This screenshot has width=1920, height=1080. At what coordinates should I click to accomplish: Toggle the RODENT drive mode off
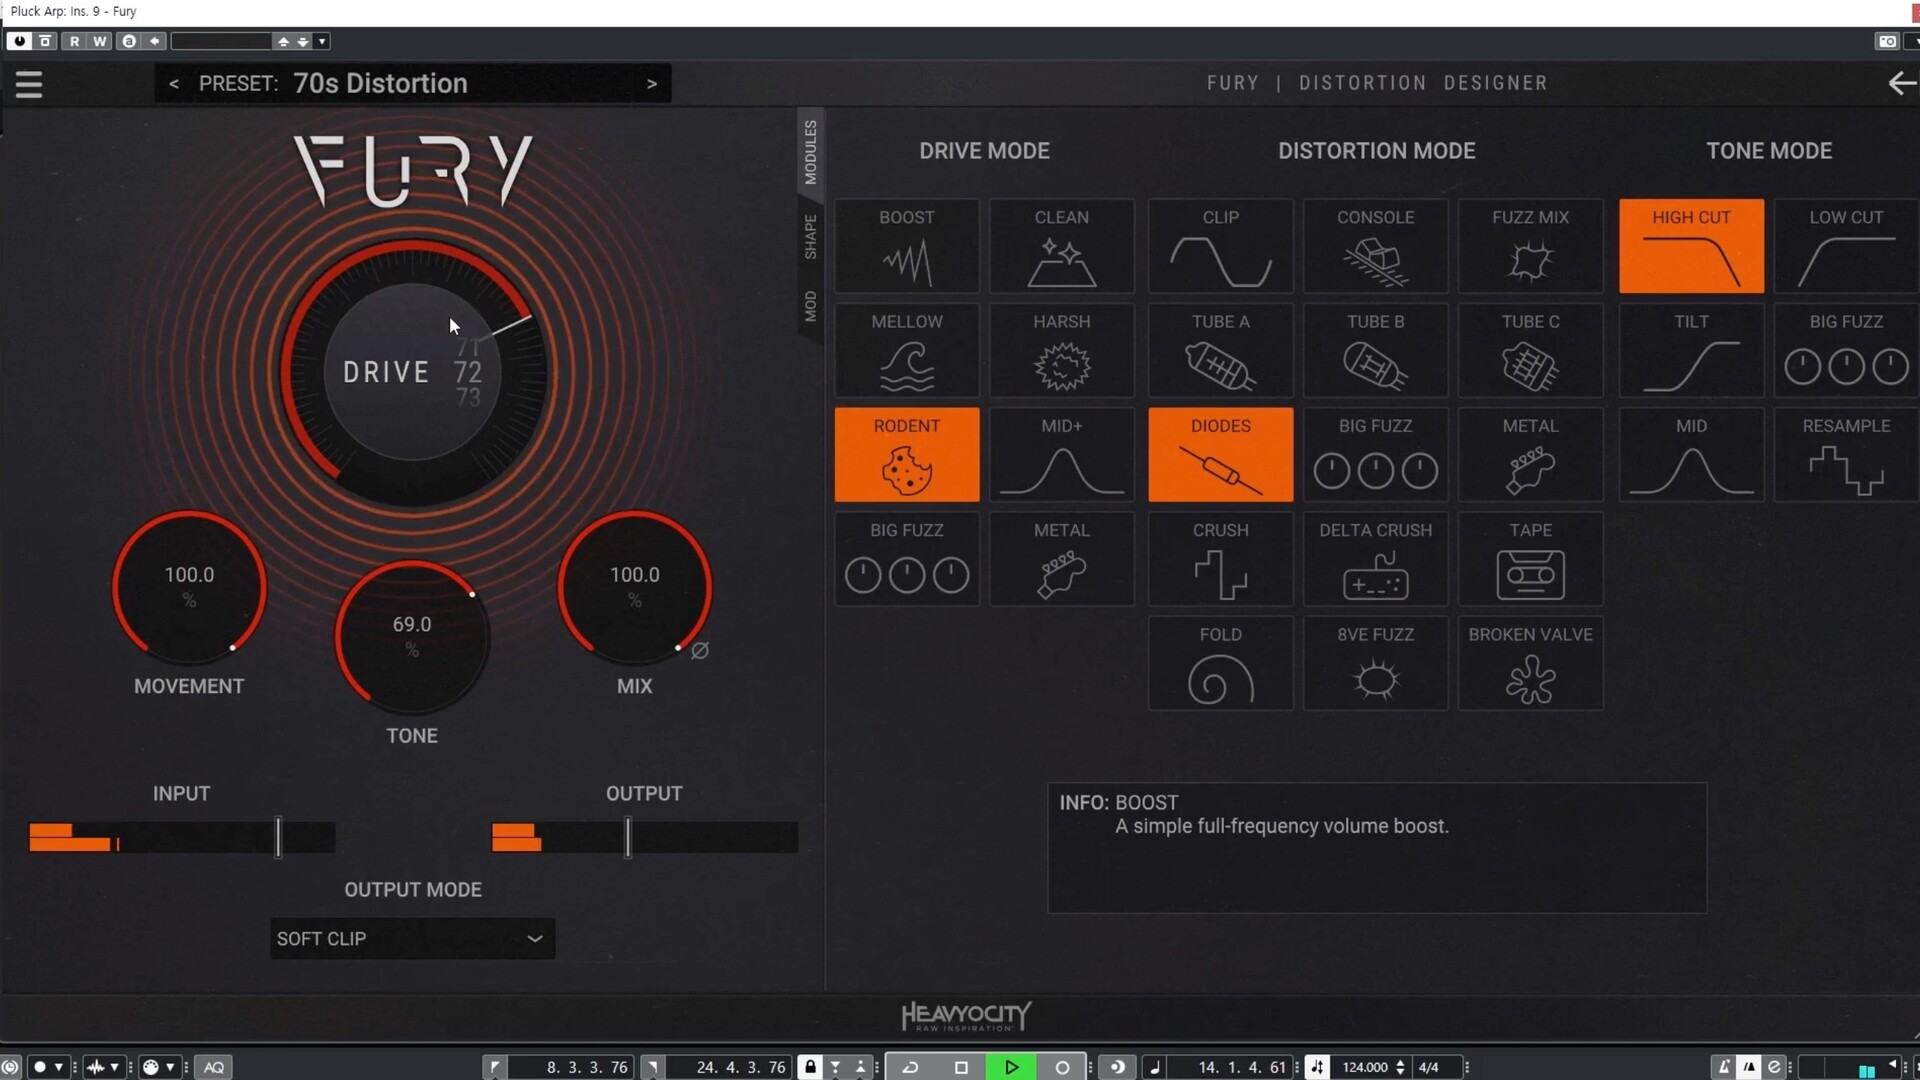click(x=906, y=454)
